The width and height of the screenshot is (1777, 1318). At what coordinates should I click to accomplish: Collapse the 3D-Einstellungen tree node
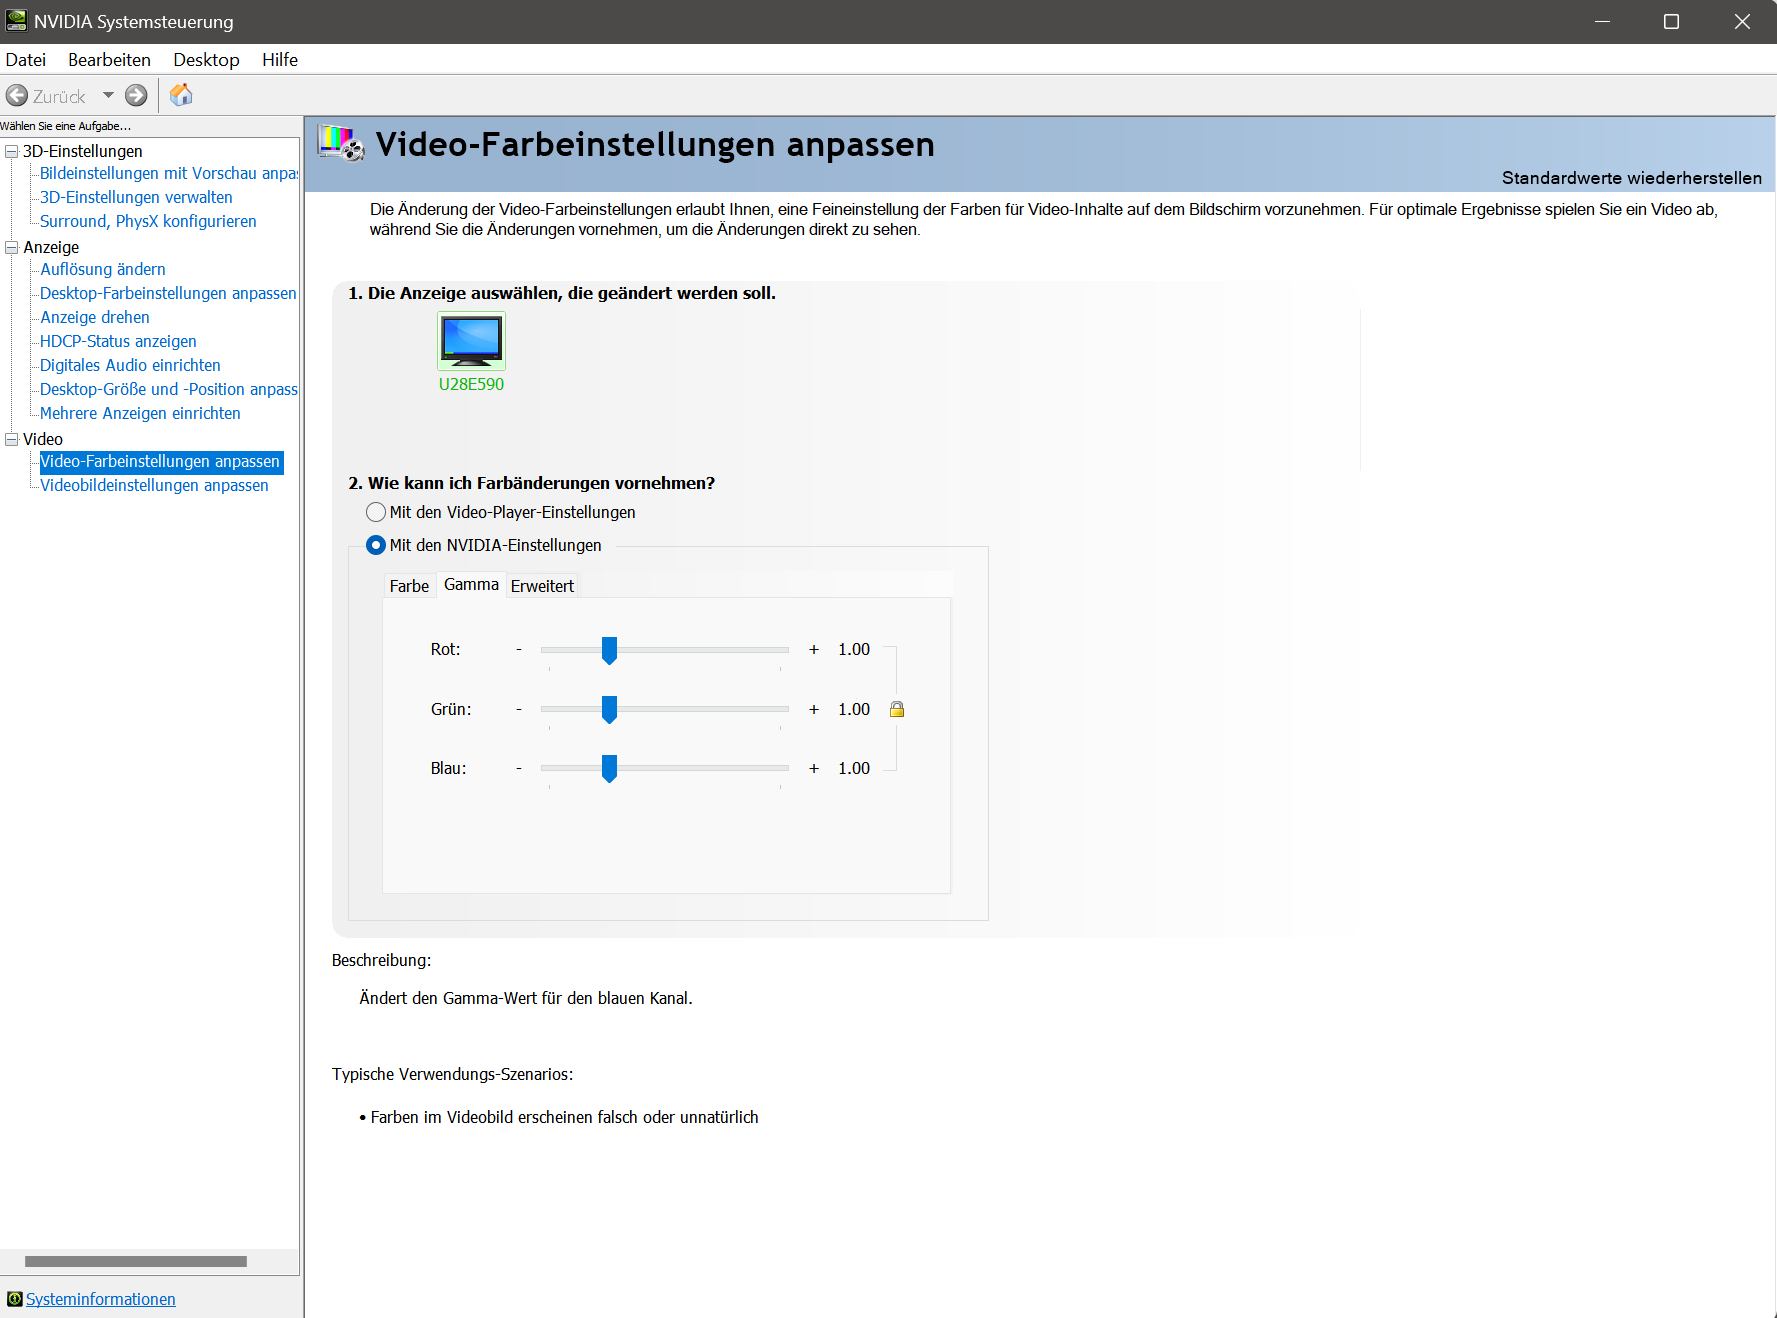pyautogui.click(x=12, y=151)
